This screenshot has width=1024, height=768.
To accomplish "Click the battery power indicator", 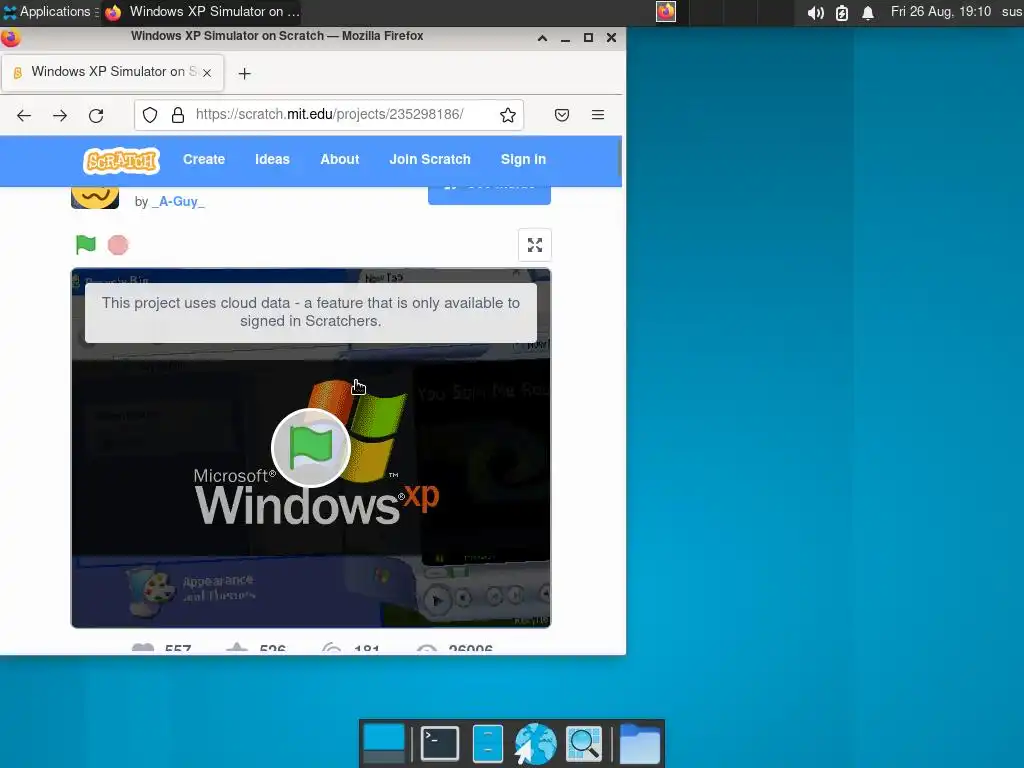I will pyautogui.click(x=842, y=12).
